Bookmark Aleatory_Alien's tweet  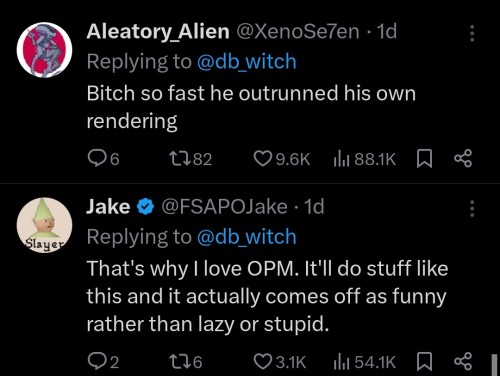click(425, 159)
